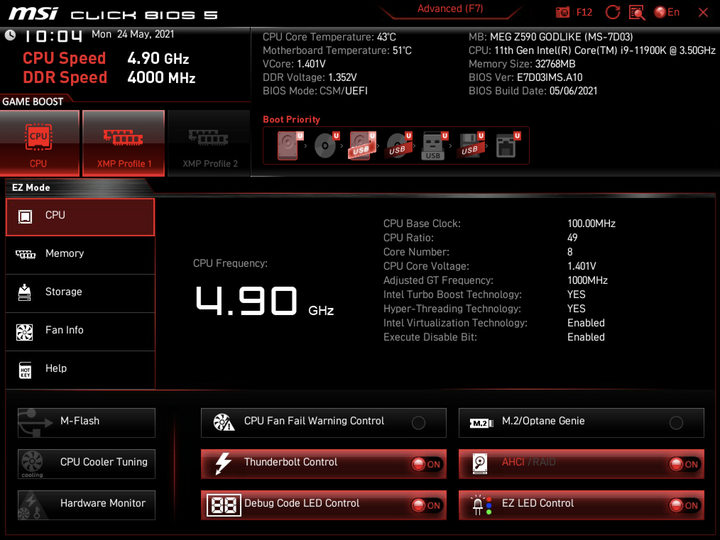Click Intel Virtualization Technology Enabled value
The width and height of the screenshot is (720, 540).
tap(586, 323)
